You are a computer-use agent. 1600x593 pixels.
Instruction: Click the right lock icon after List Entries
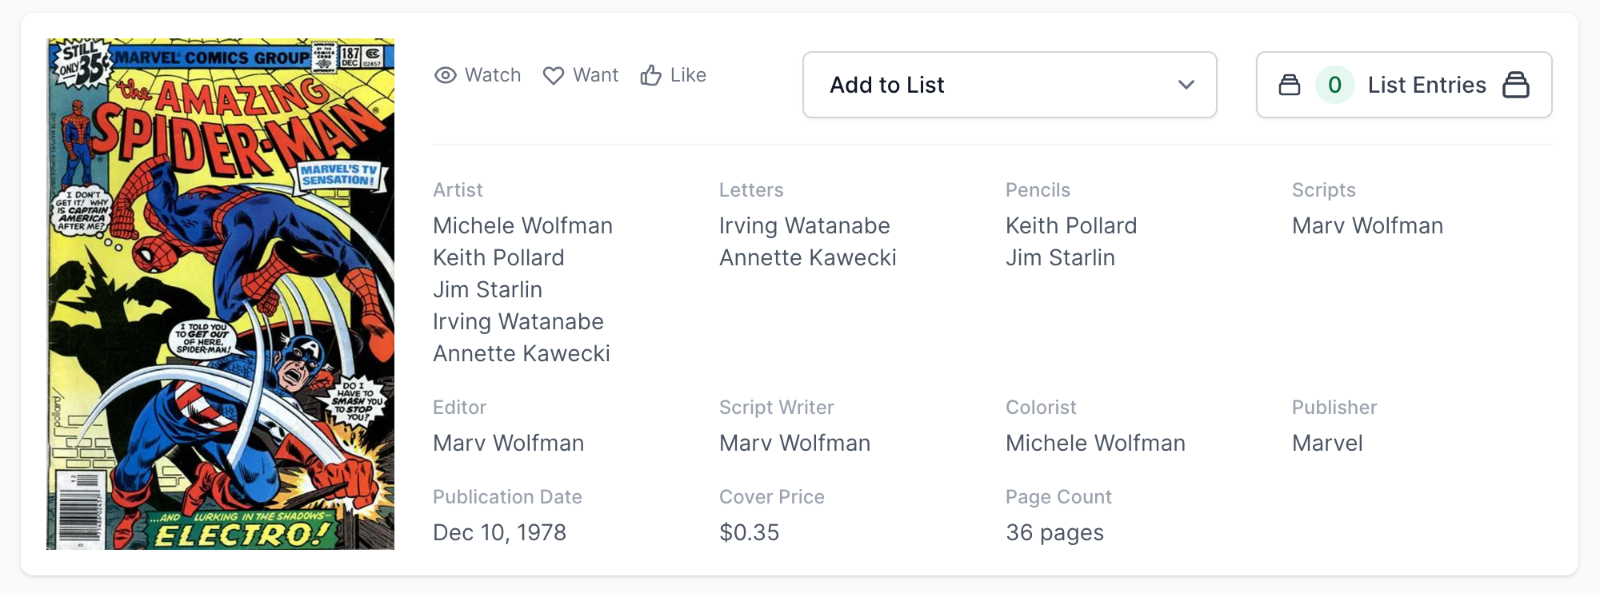[x=1516, y=85]
